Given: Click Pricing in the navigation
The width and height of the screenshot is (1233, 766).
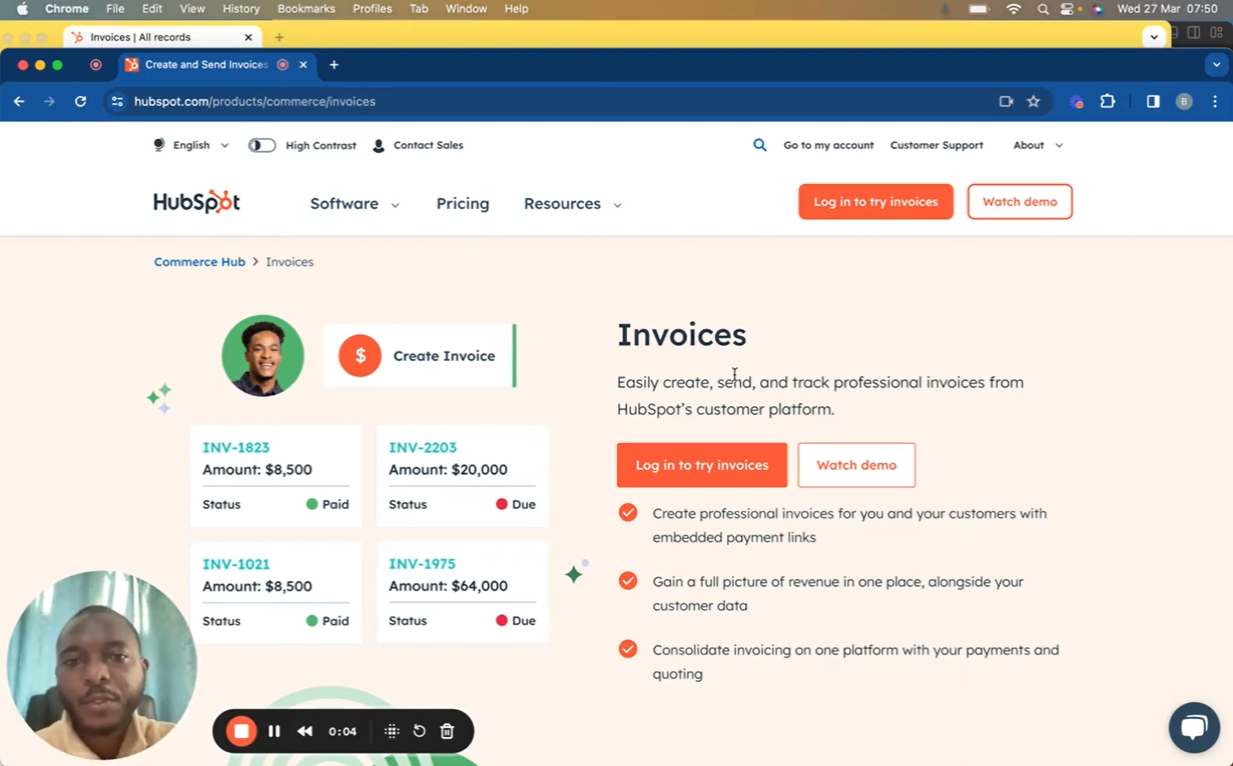Looking at the screenshot, I should click(463, 203).
